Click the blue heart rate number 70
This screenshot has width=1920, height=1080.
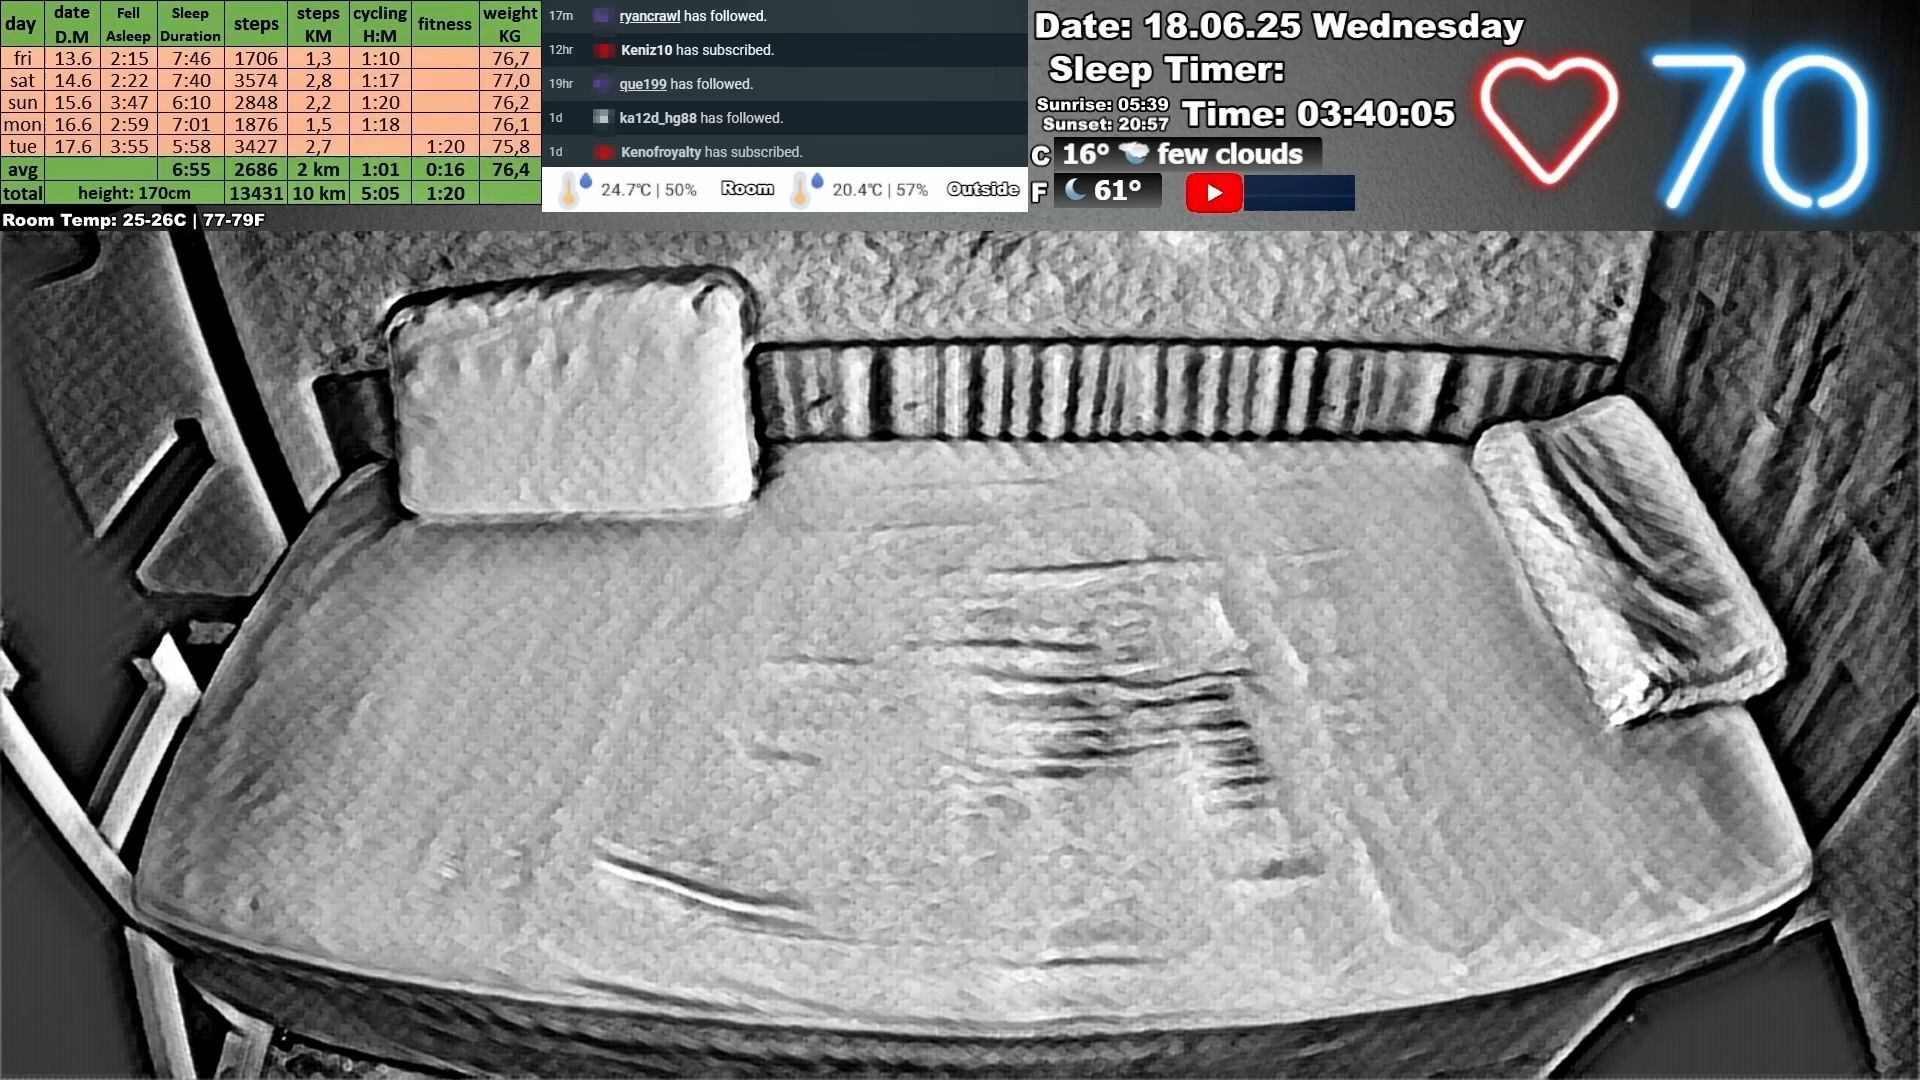[1760, 130]
